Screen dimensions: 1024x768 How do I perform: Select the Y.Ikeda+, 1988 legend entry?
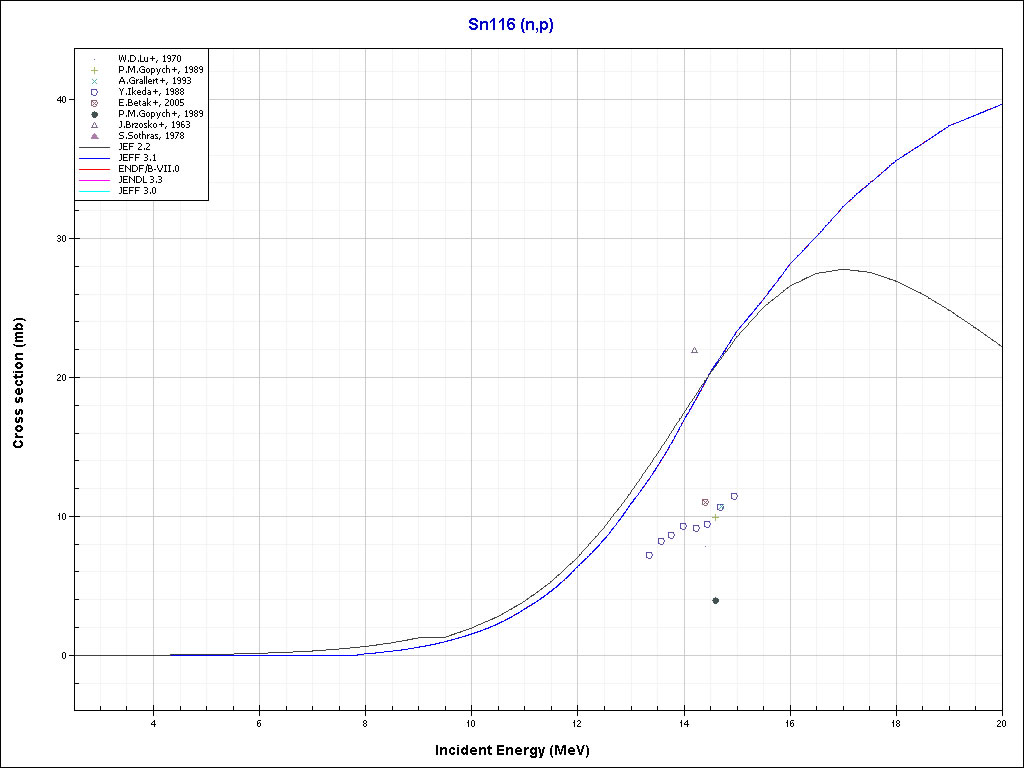click(150, 92)
